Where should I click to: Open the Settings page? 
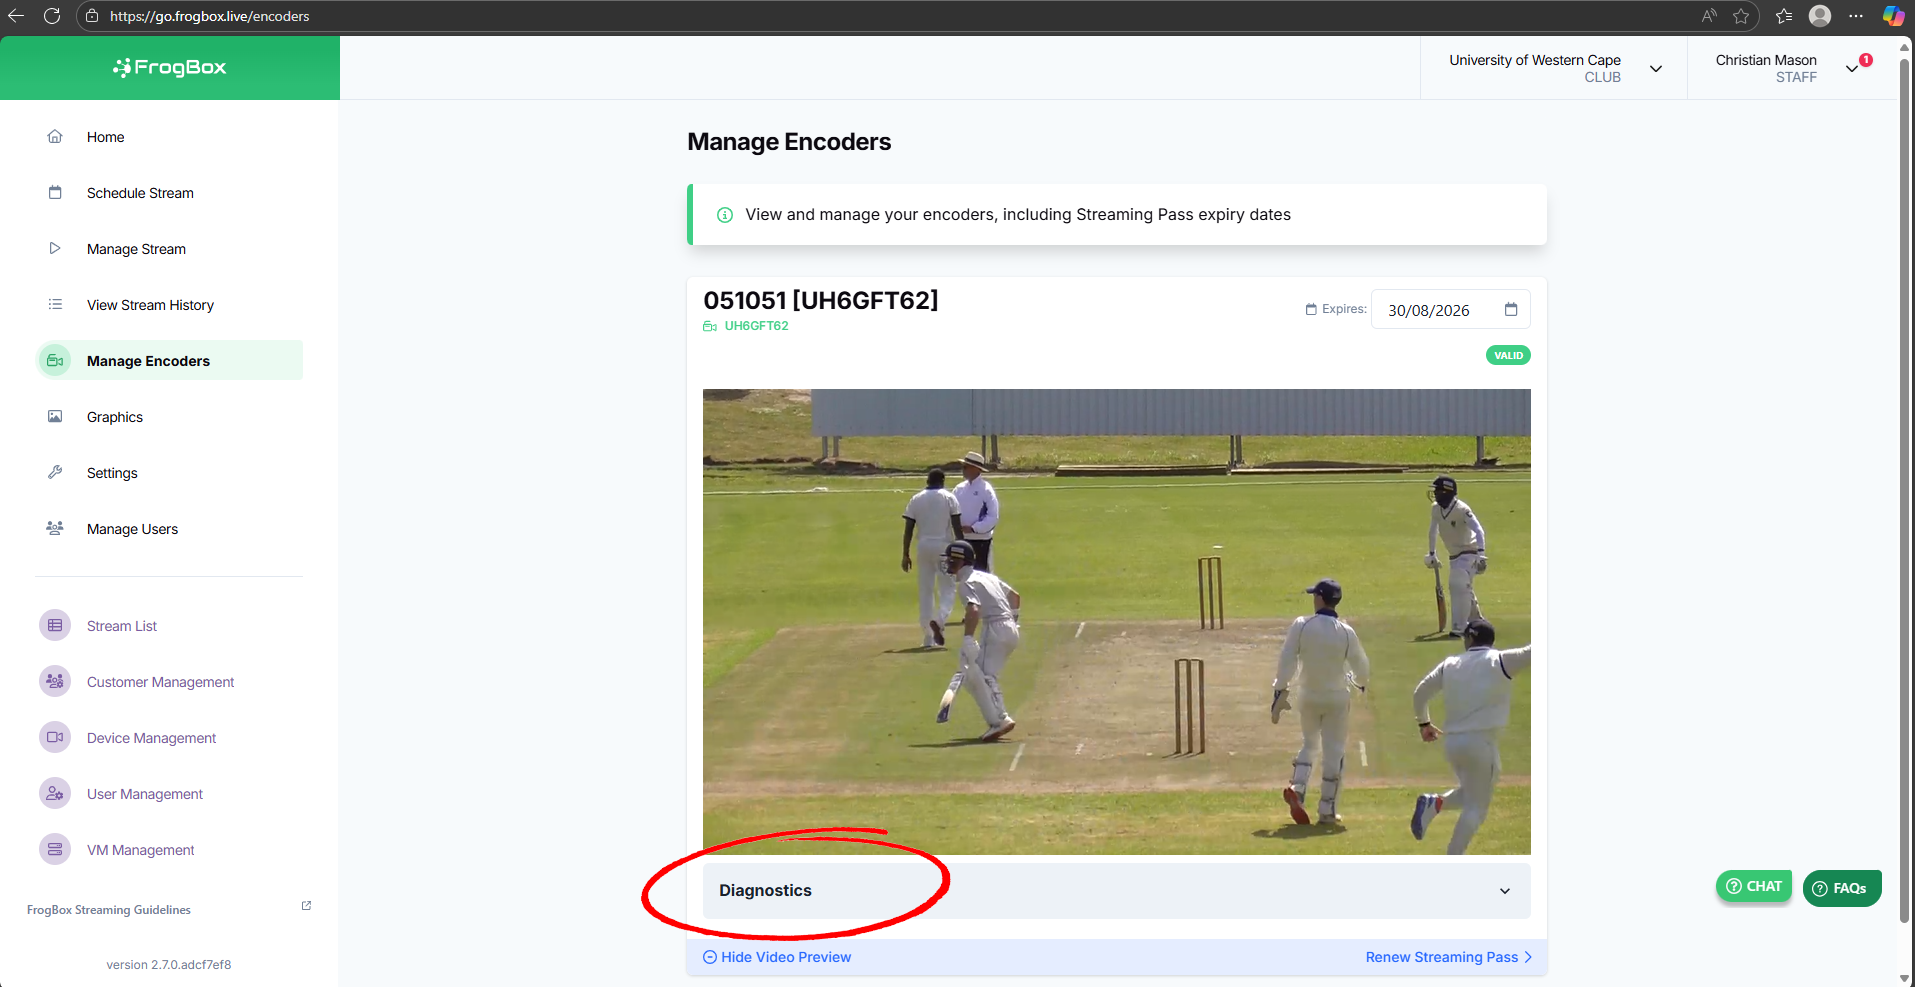tap(112, 473)
